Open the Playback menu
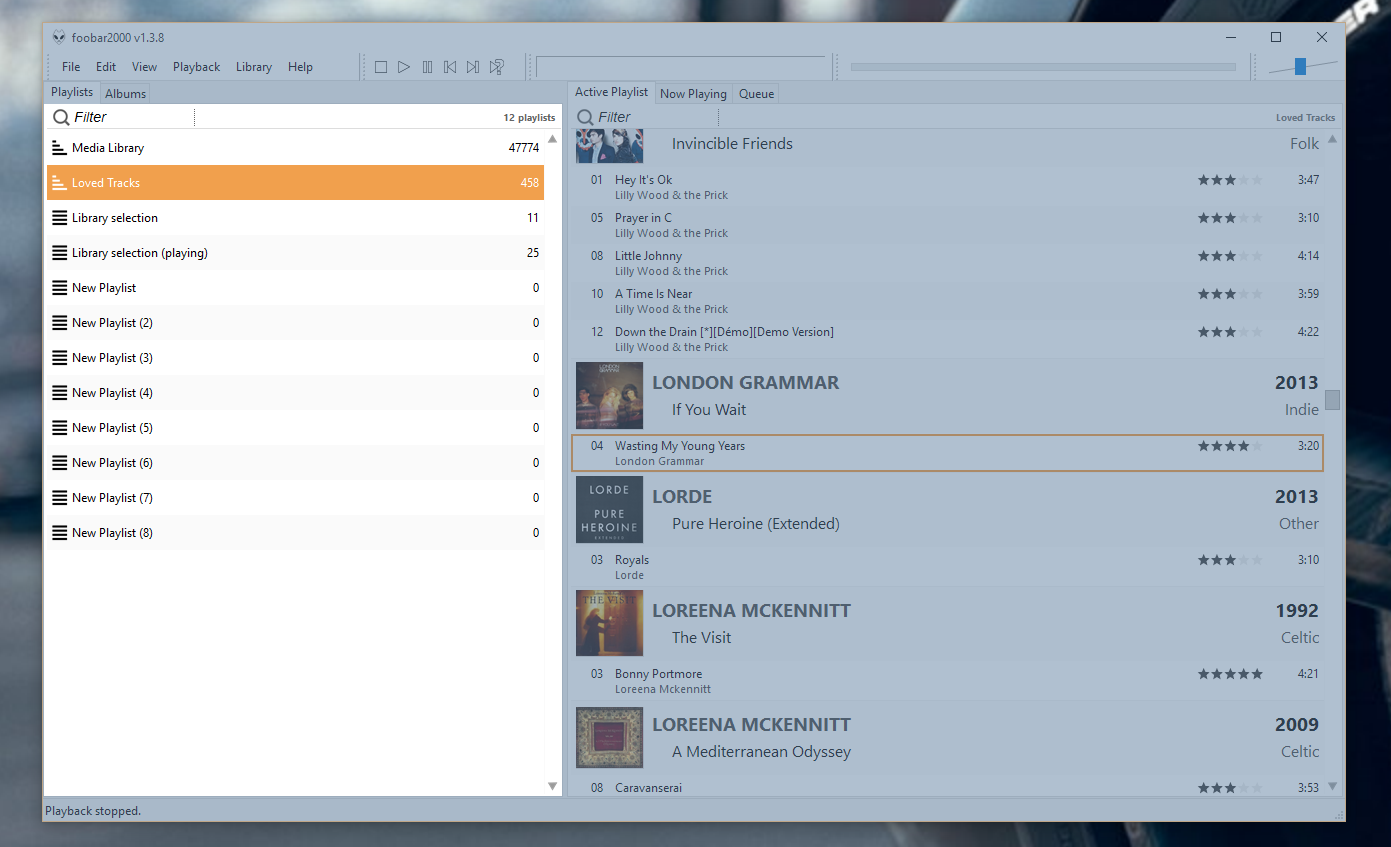The image size is (1391, 847). (x=196, y=67)
